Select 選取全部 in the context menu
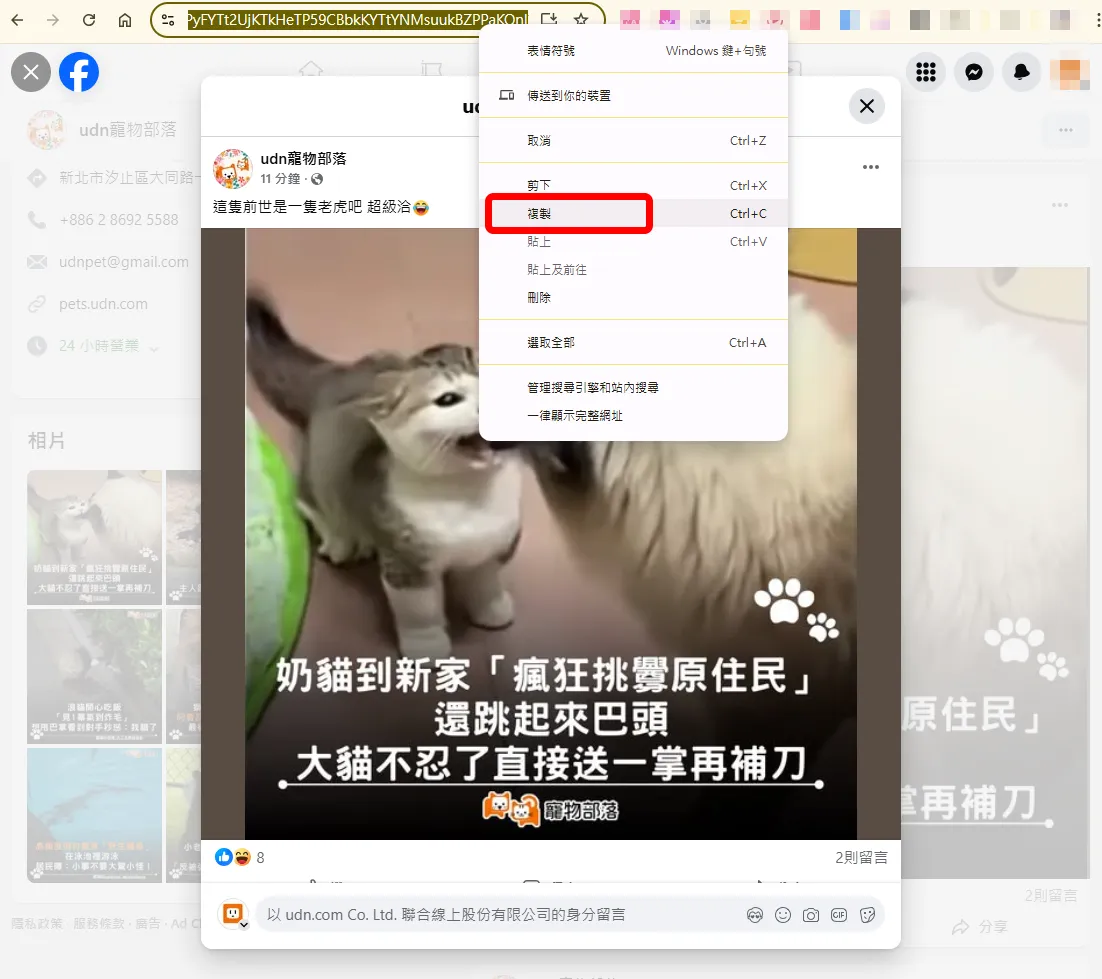 tap(551, 343)
